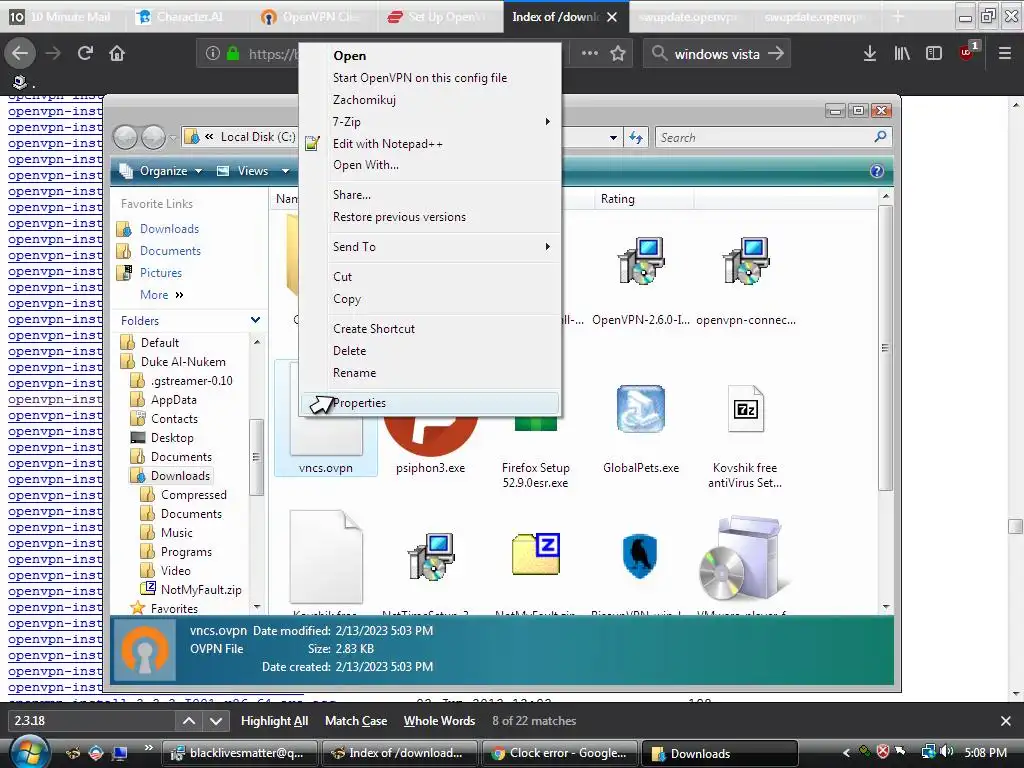The width and height of the screenshot is (1024, 768).
Task: Switch to the 10 Minute Mail tab
Action: tap(61, 16)
